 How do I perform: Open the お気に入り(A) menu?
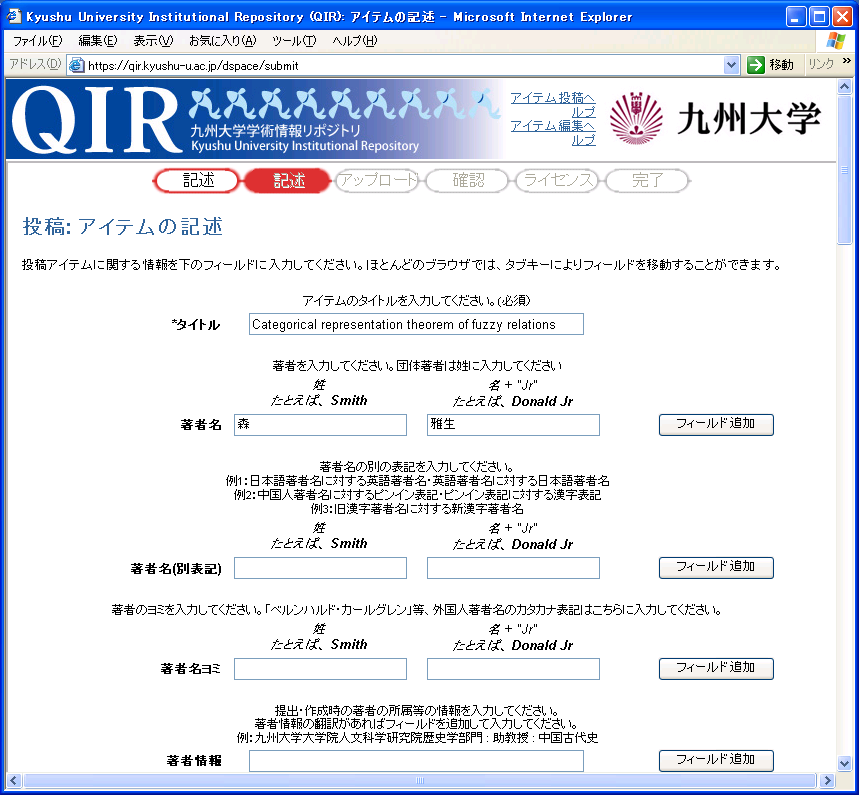coord(221,41)
